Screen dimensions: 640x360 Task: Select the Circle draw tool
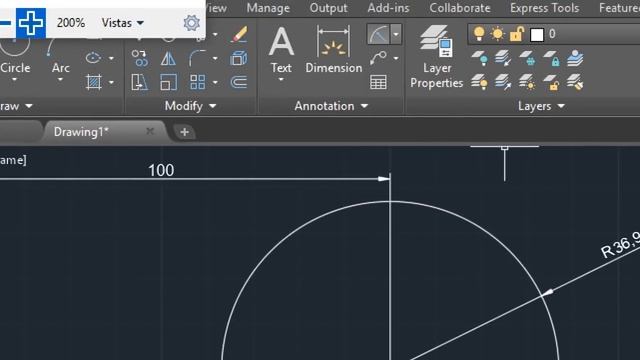tap(15, 57)
